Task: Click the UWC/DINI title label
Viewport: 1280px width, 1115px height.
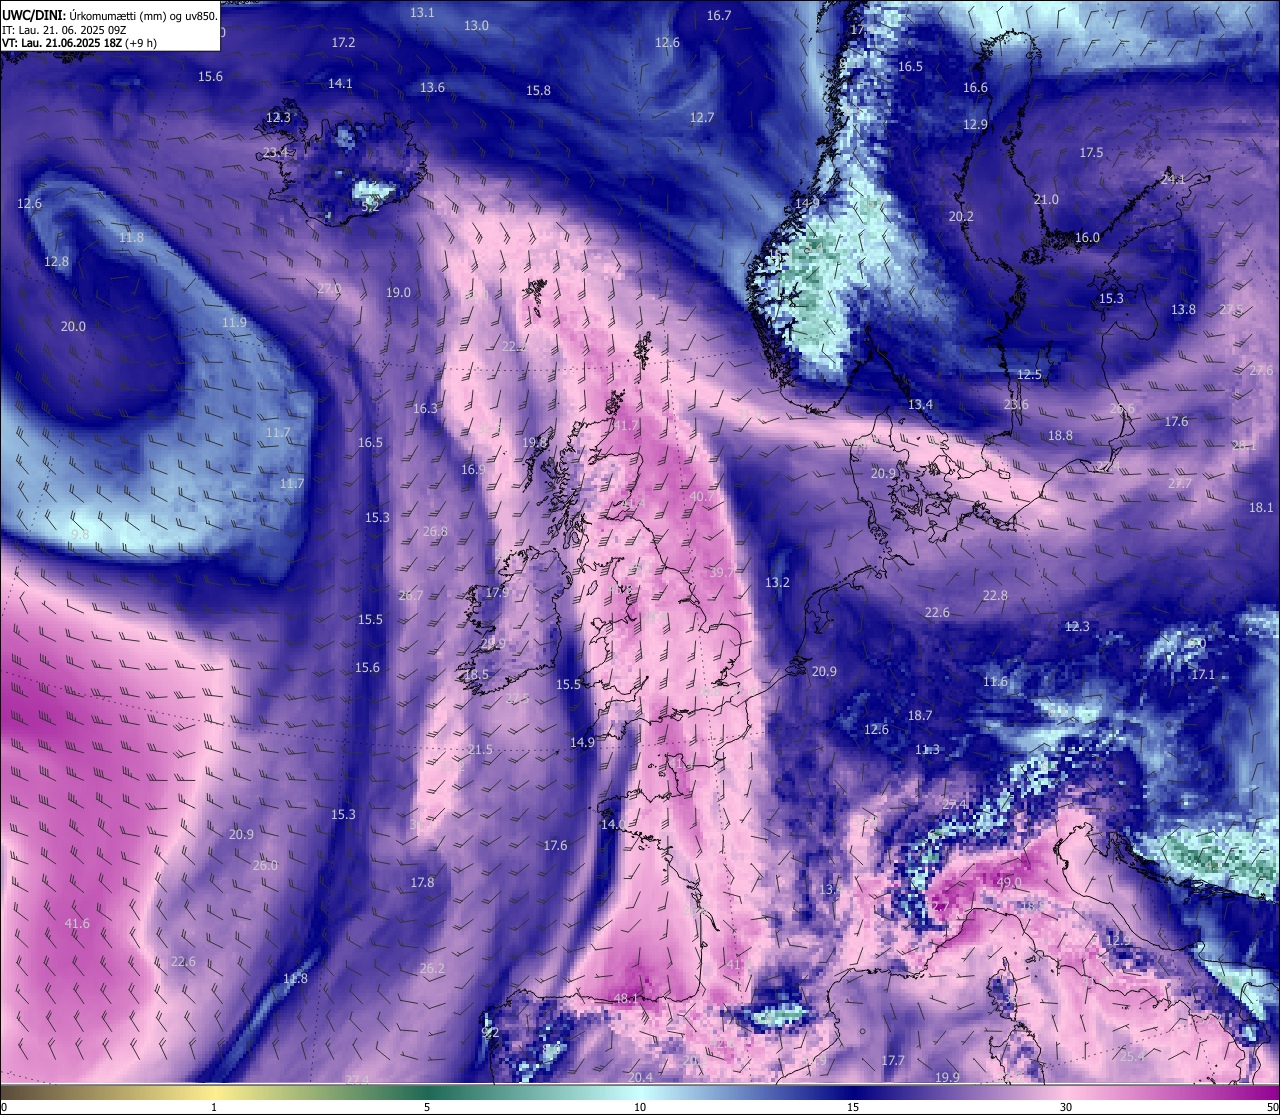Action: coord(34,16)
